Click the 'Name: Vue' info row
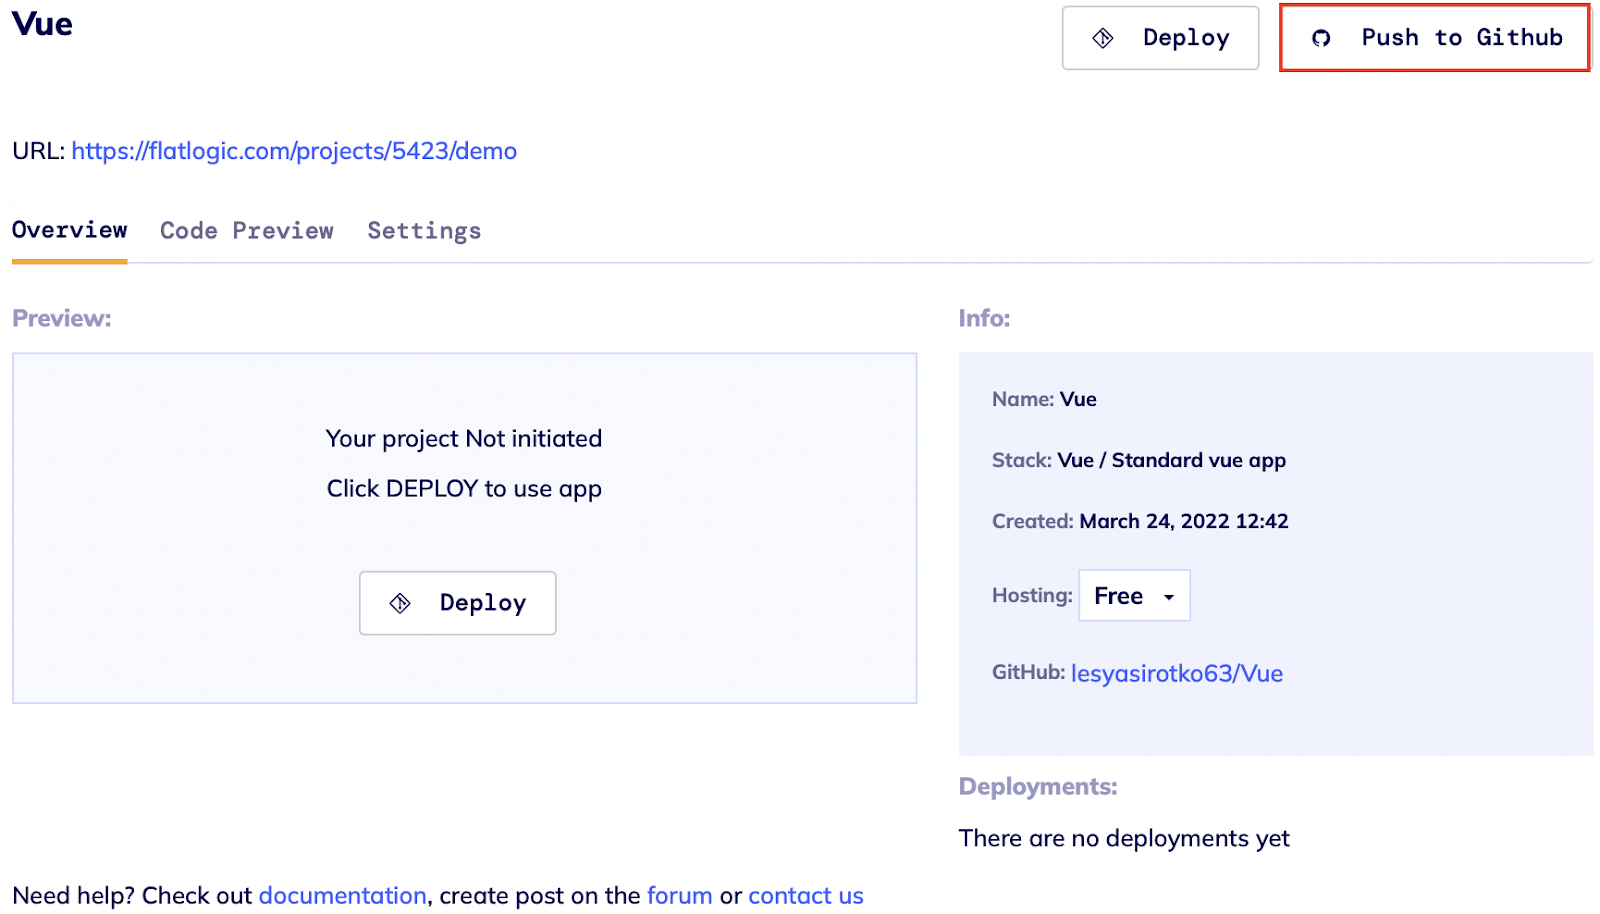This screenshot has height=914, width=1600. (1044, 399)
